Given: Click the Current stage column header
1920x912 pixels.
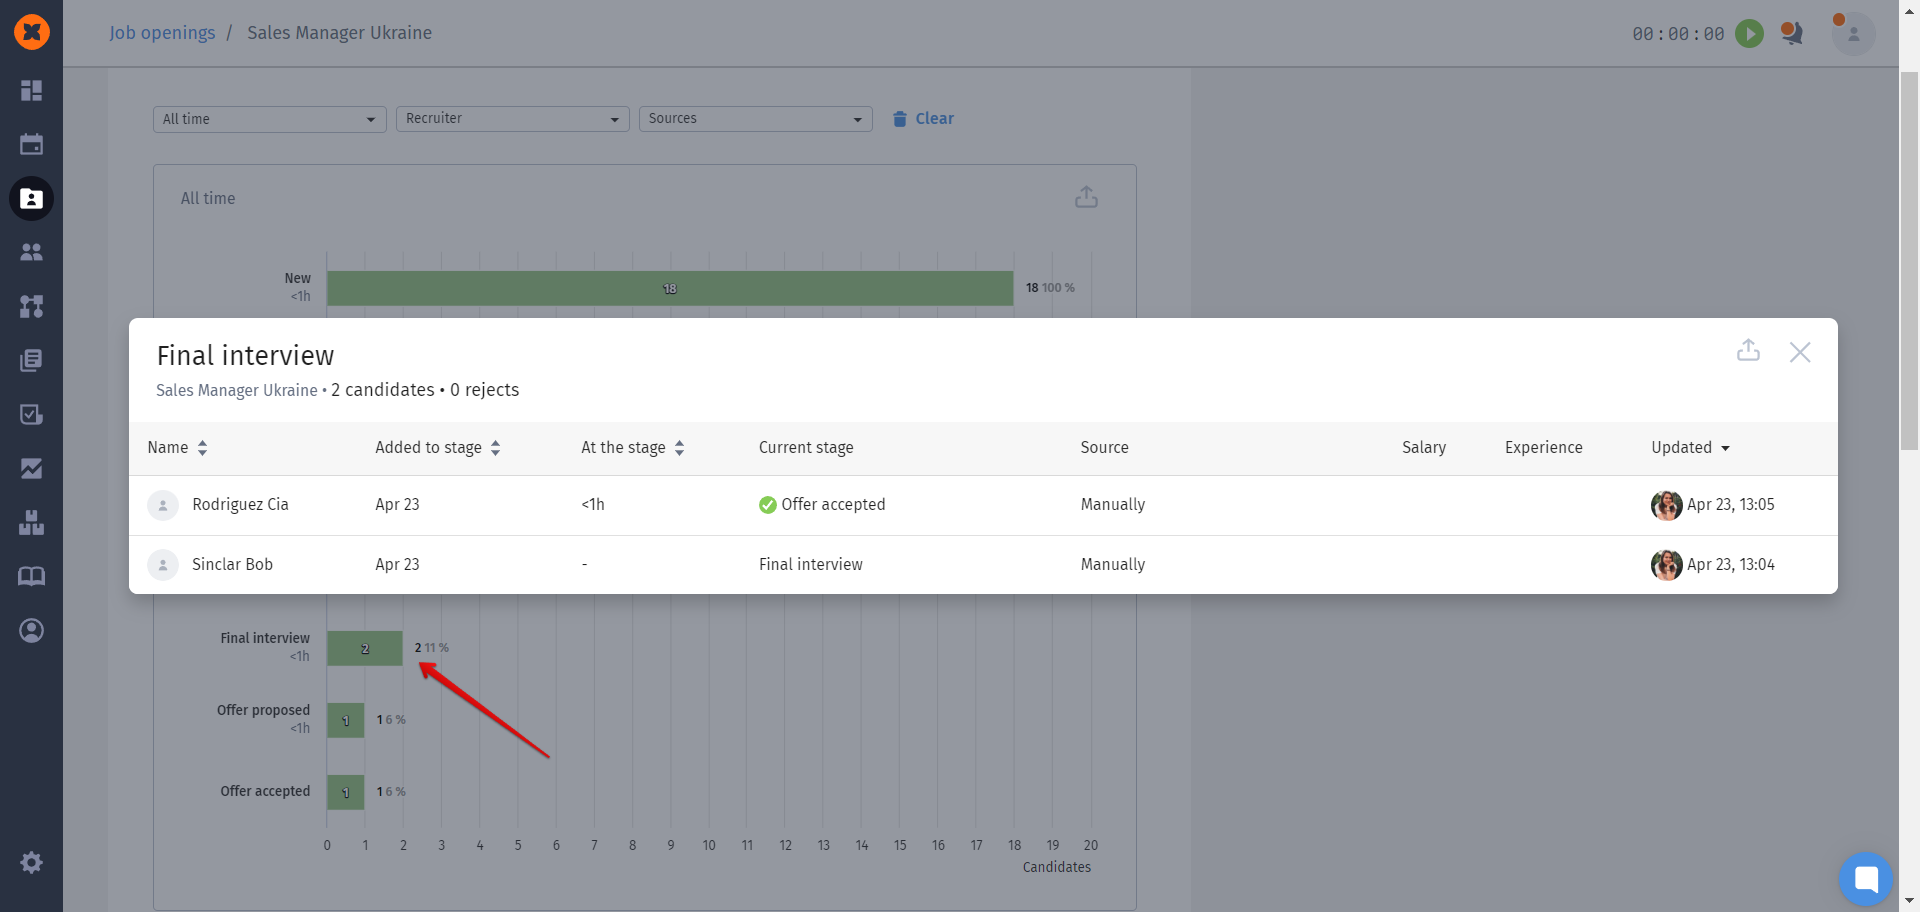Looking at the screenshot, I should [x=806, y=448].
